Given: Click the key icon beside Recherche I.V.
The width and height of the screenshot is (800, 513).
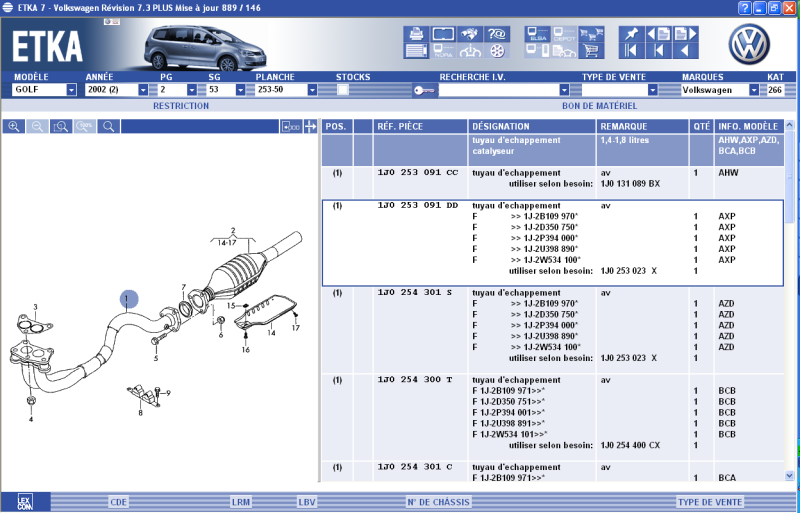Looking at the screenshot, I should [424, 90].
